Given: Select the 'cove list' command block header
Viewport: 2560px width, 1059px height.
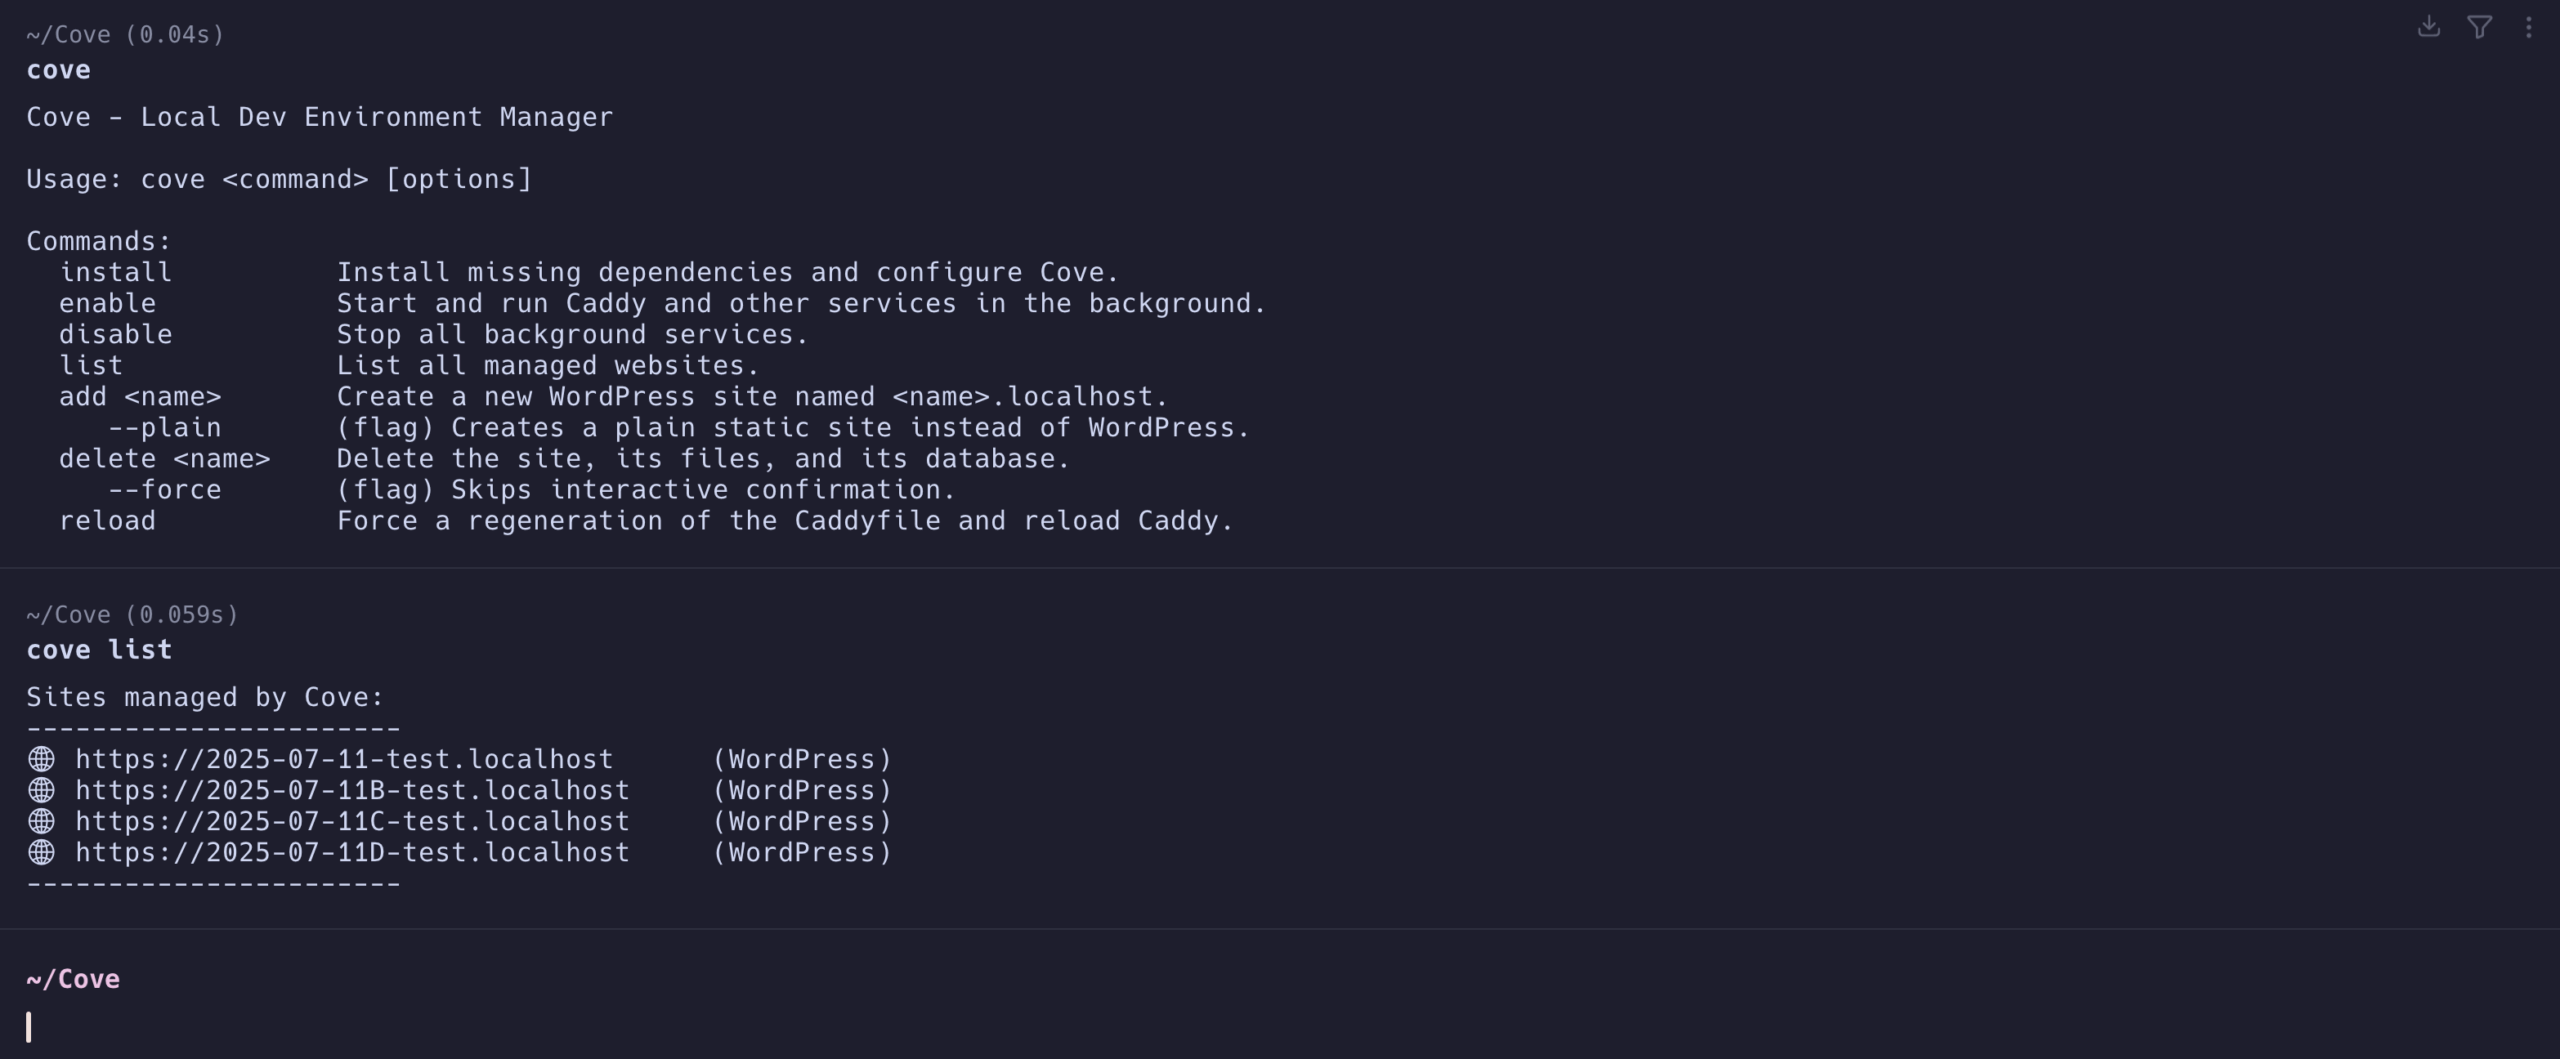Looking at the screenshot, I should click(99, 650).
